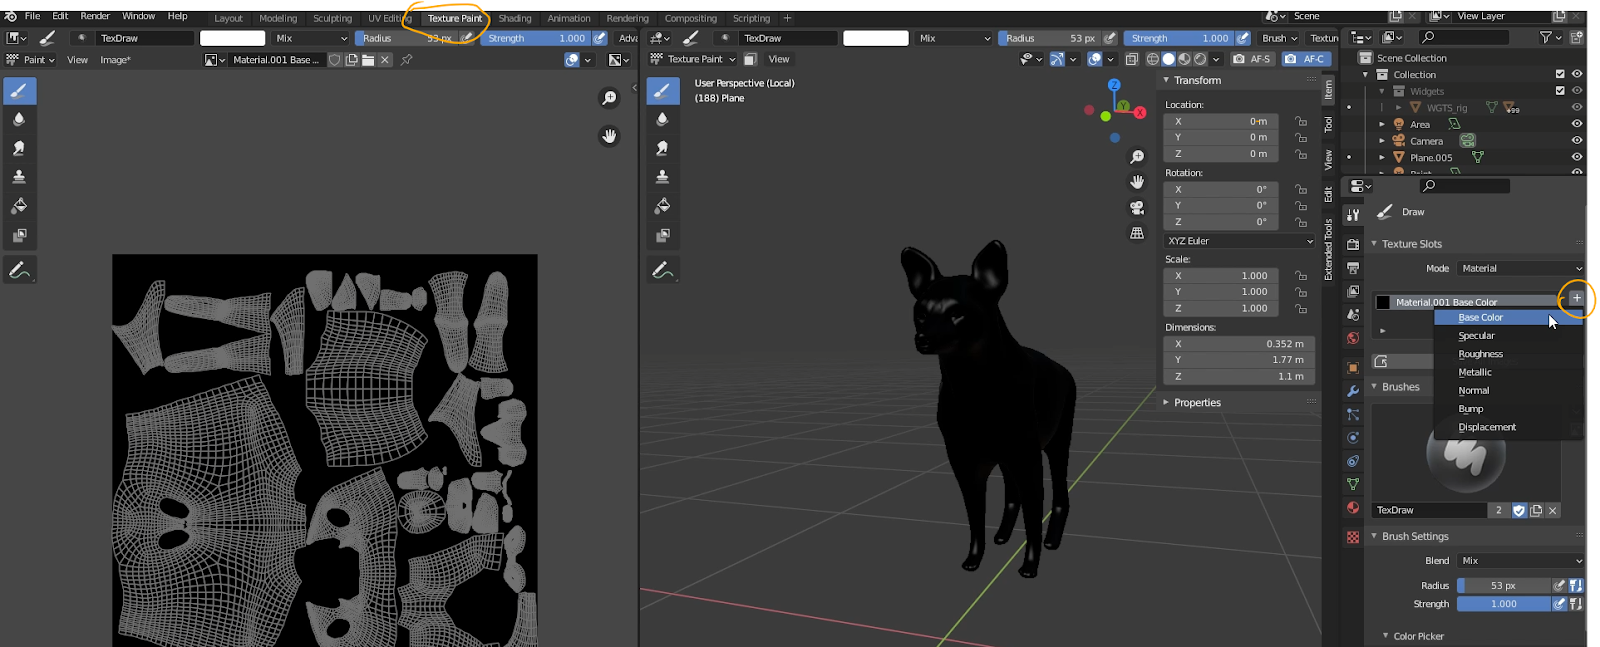Image resolution: width=1600 pixels, height=647 pixels.
Task: Open the Render menu in top bar
Action: point(95,16)
